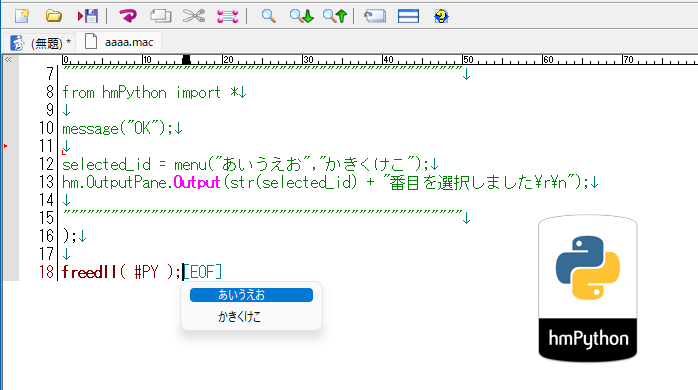This screenshot has width=698, height=390.
Task: Open search using magnifier icon
Action: pos(268,16)
